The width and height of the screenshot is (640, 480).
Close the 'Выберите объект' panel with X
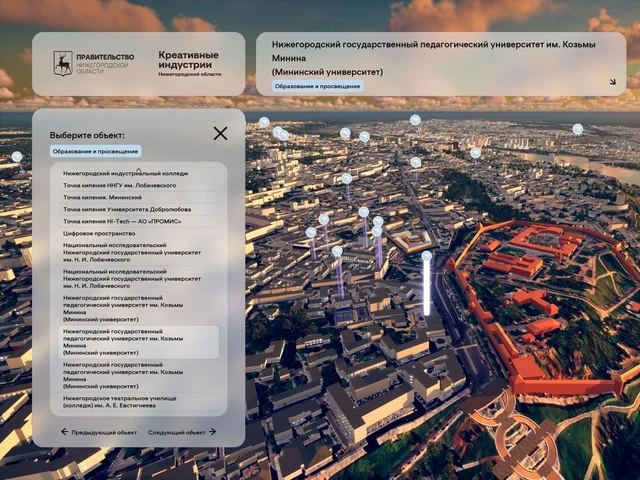220,133
